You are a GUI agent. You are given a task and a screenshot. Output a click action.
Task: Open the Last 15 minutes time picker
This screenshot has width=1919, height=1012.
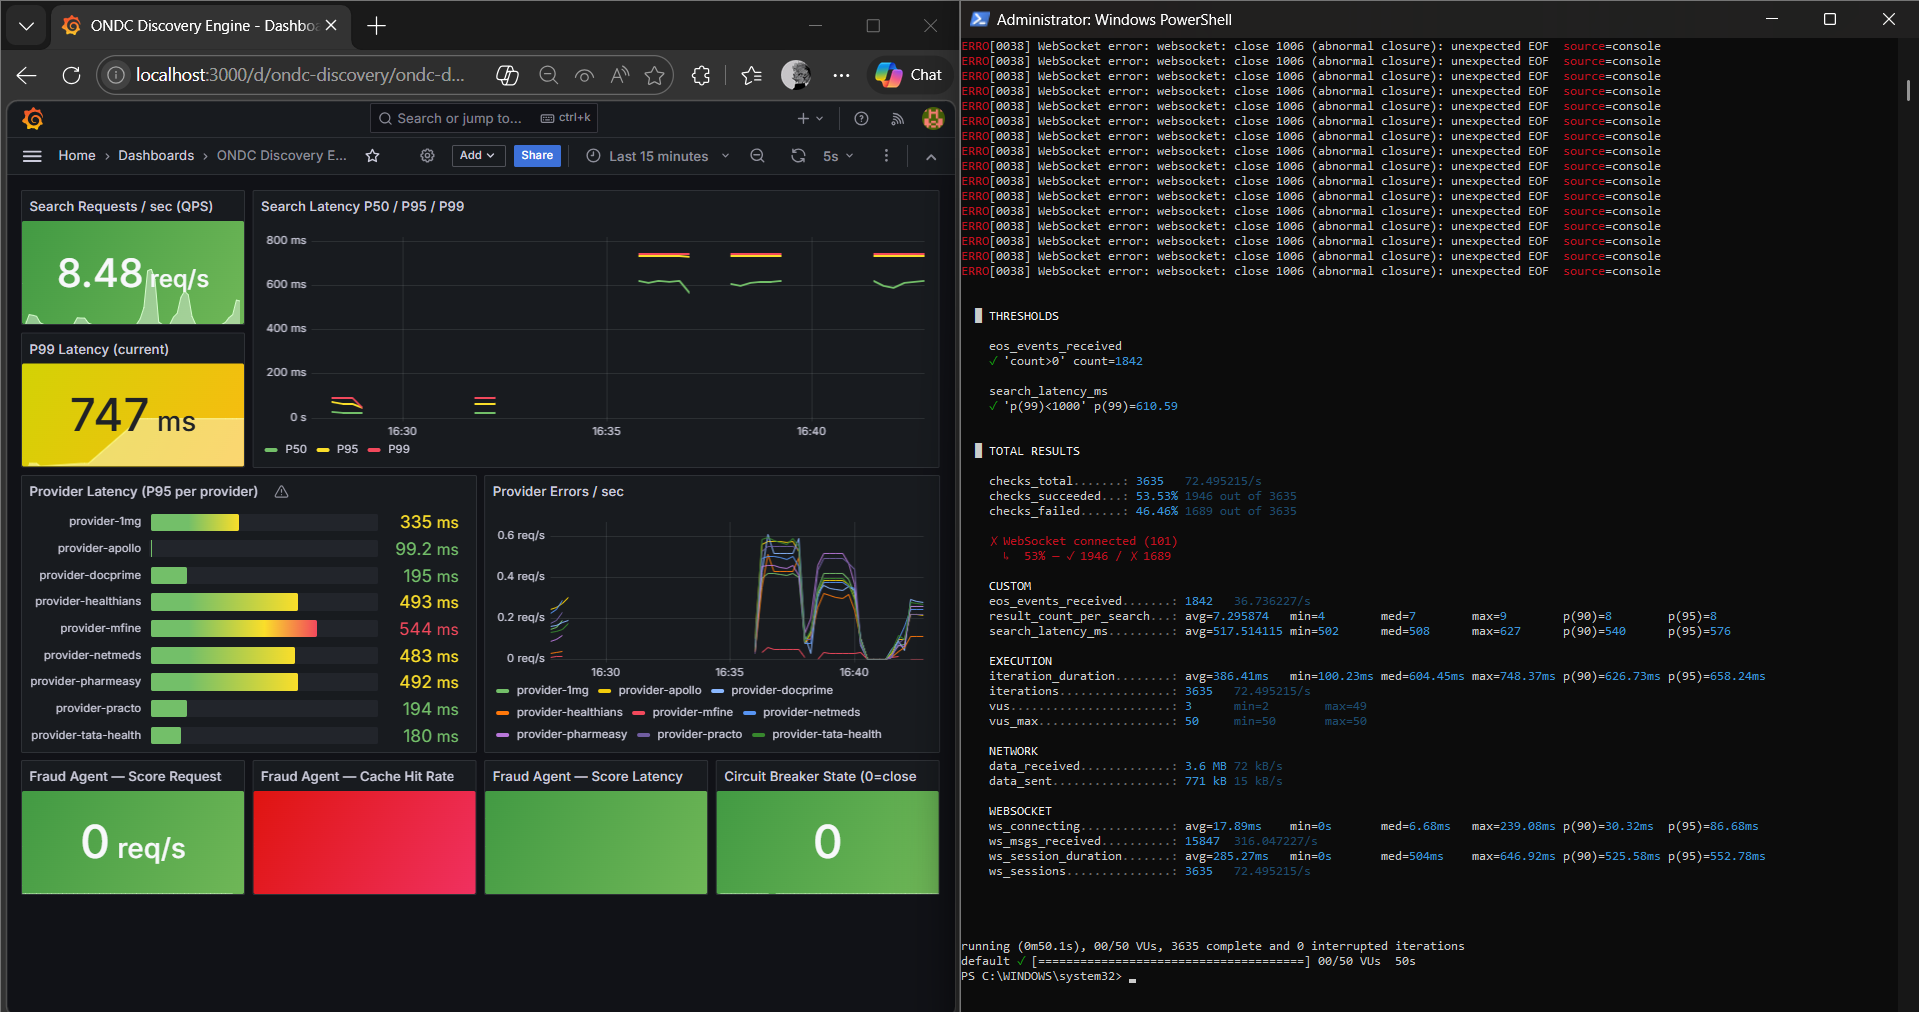click(658, 156)
